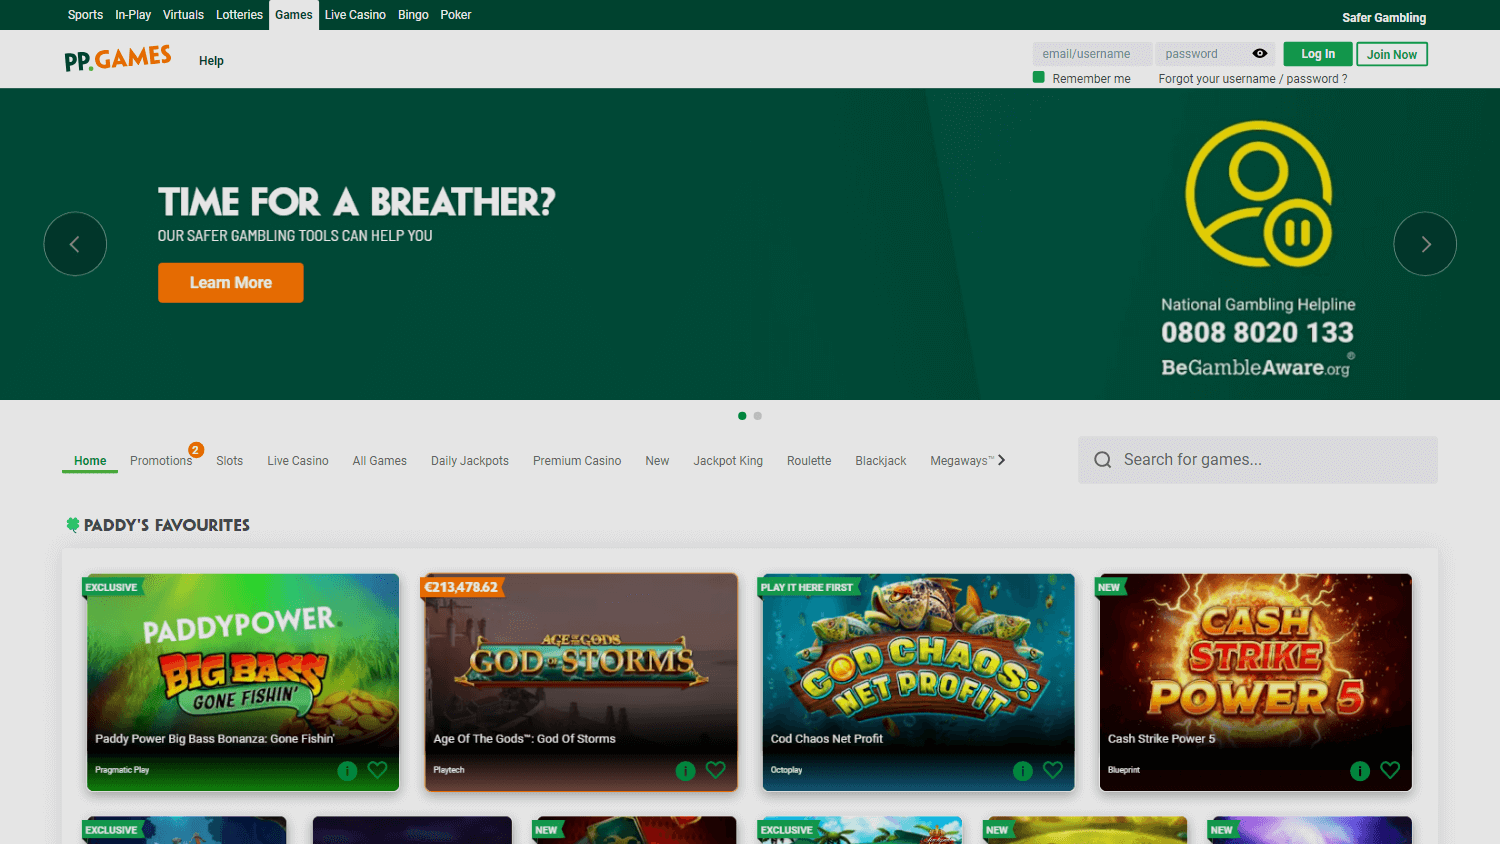This screenshot has width=1500, height=844.
Task: Open the Slots tab
Action: click(230, 461)
